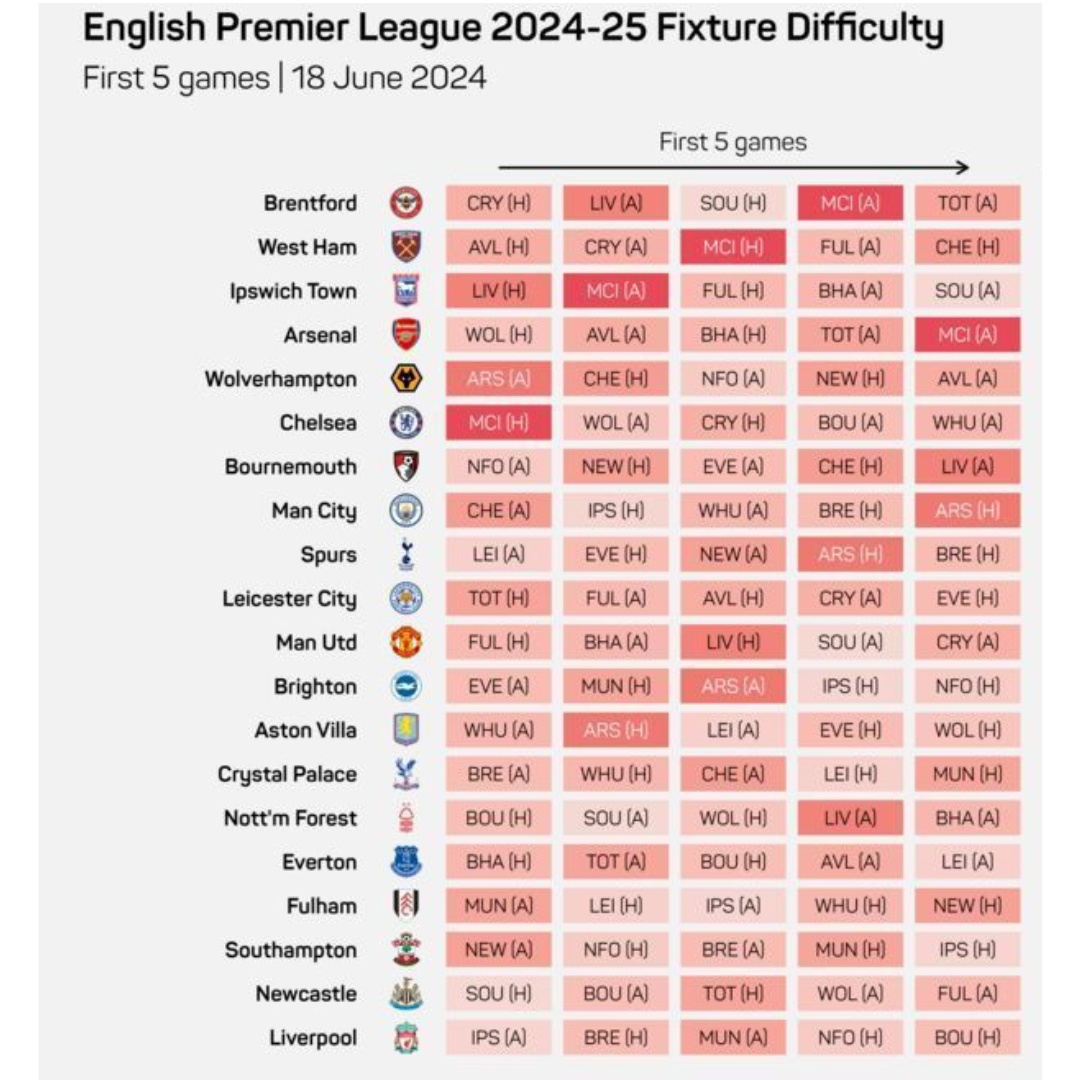1080x1080 pixels.
Task: Click the Chelsea club crest
Action: point(406,422)
